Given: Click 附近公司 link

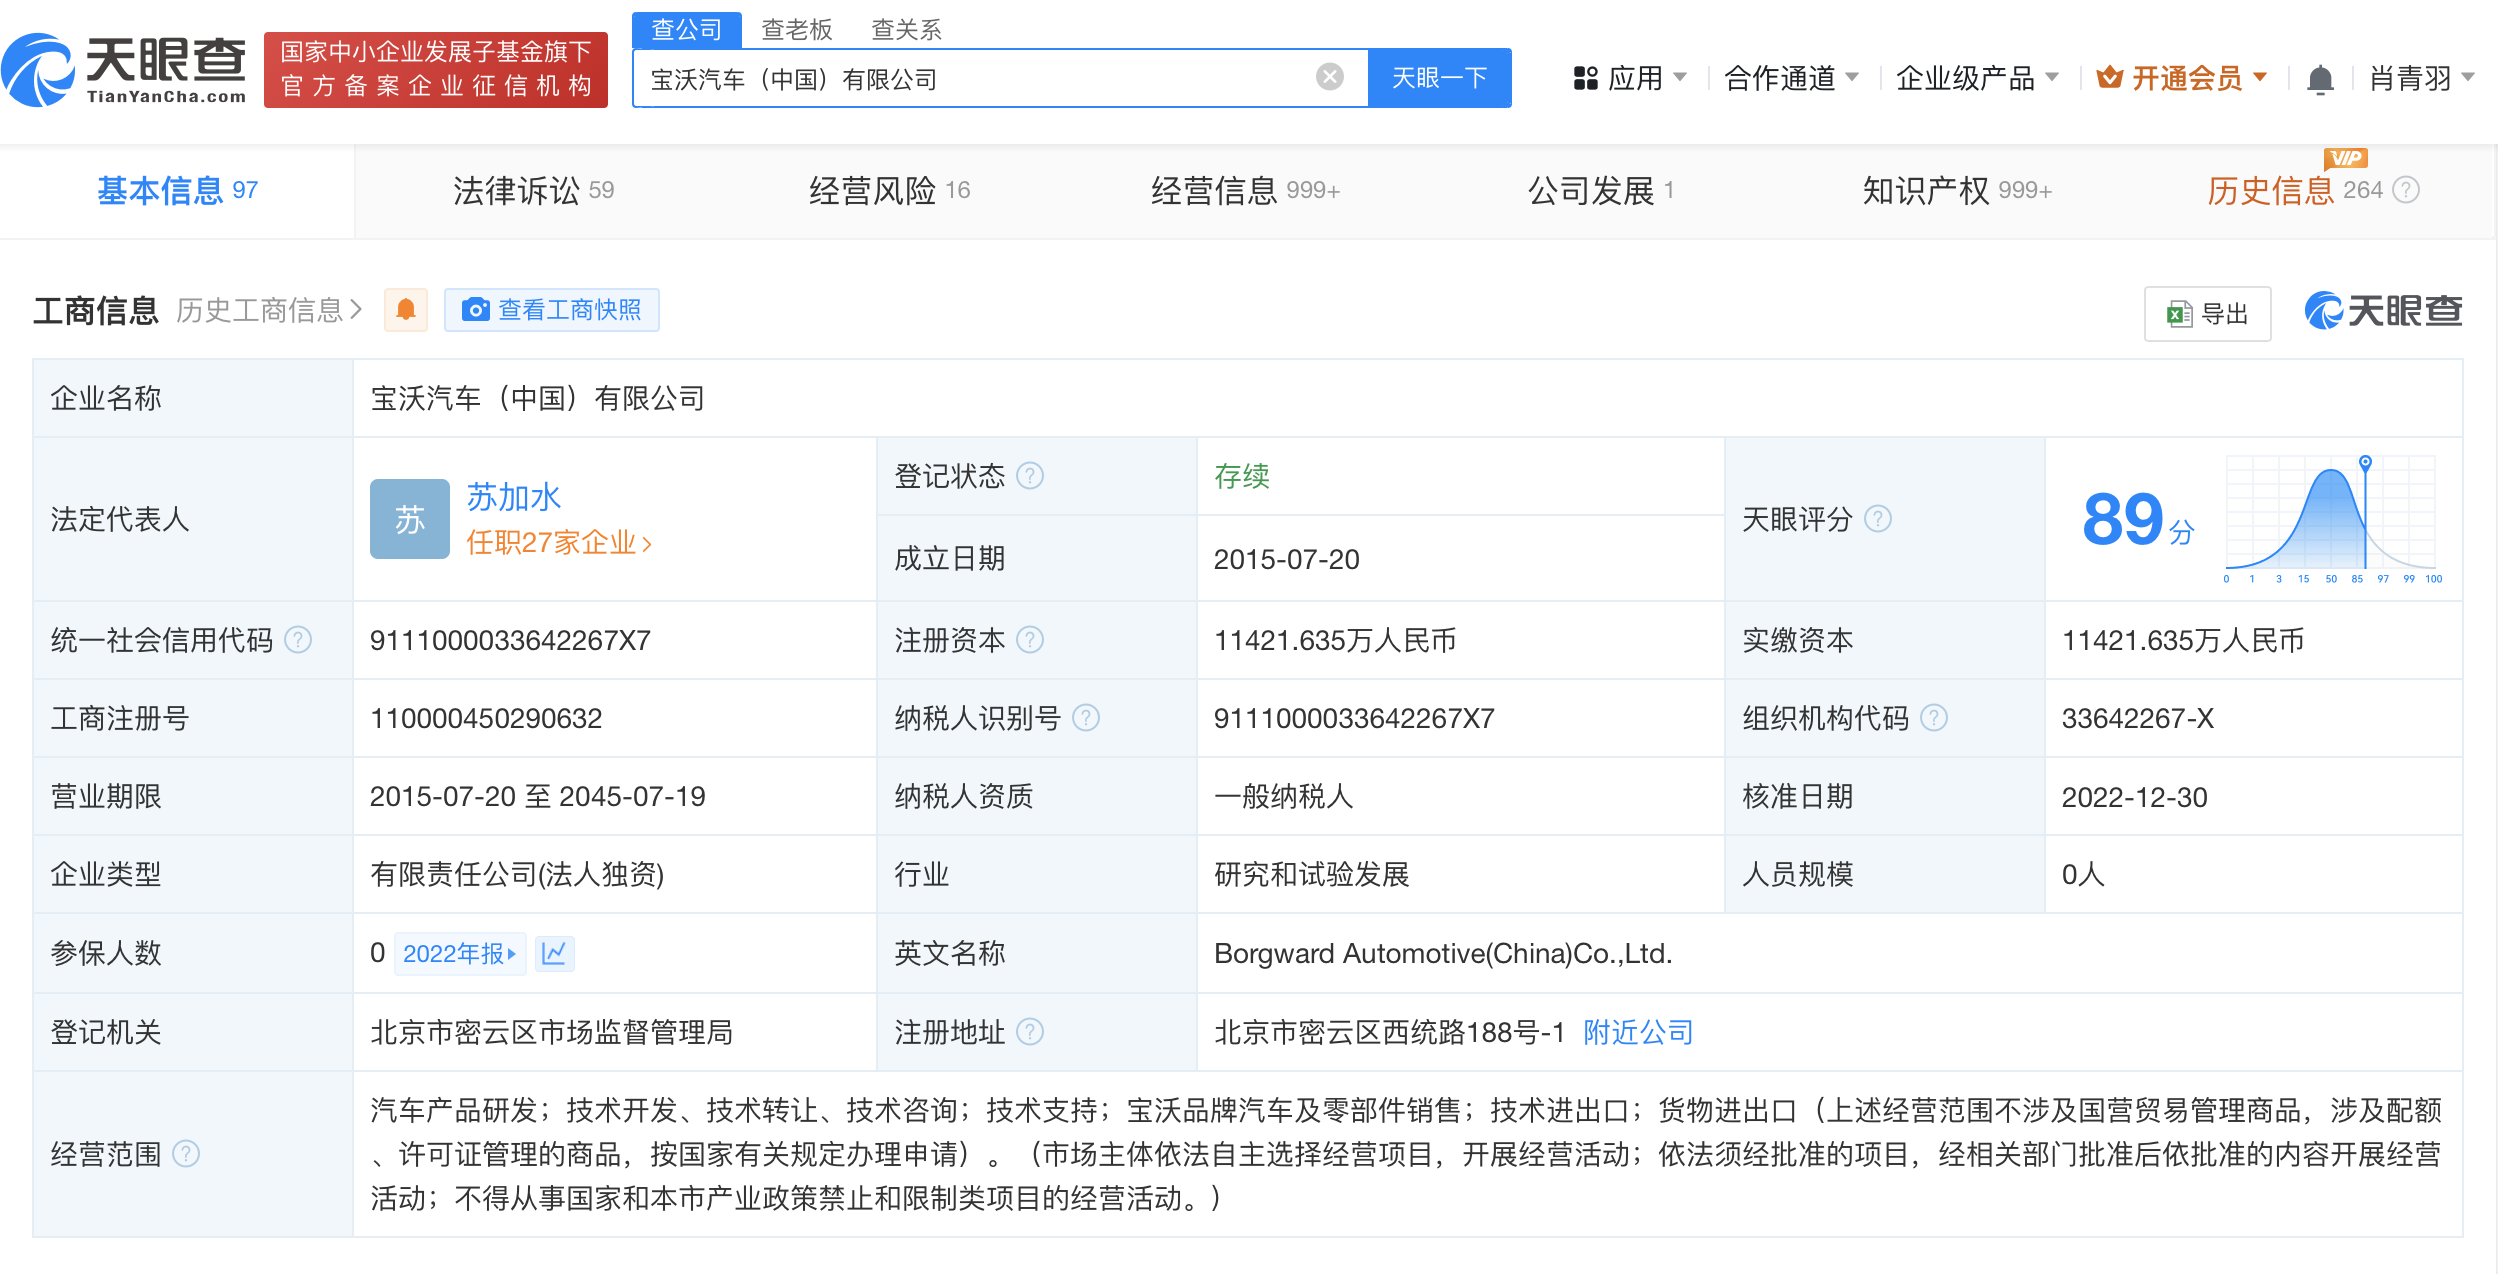Looking at the screenshot, I should click(x=1638, y=1032).
